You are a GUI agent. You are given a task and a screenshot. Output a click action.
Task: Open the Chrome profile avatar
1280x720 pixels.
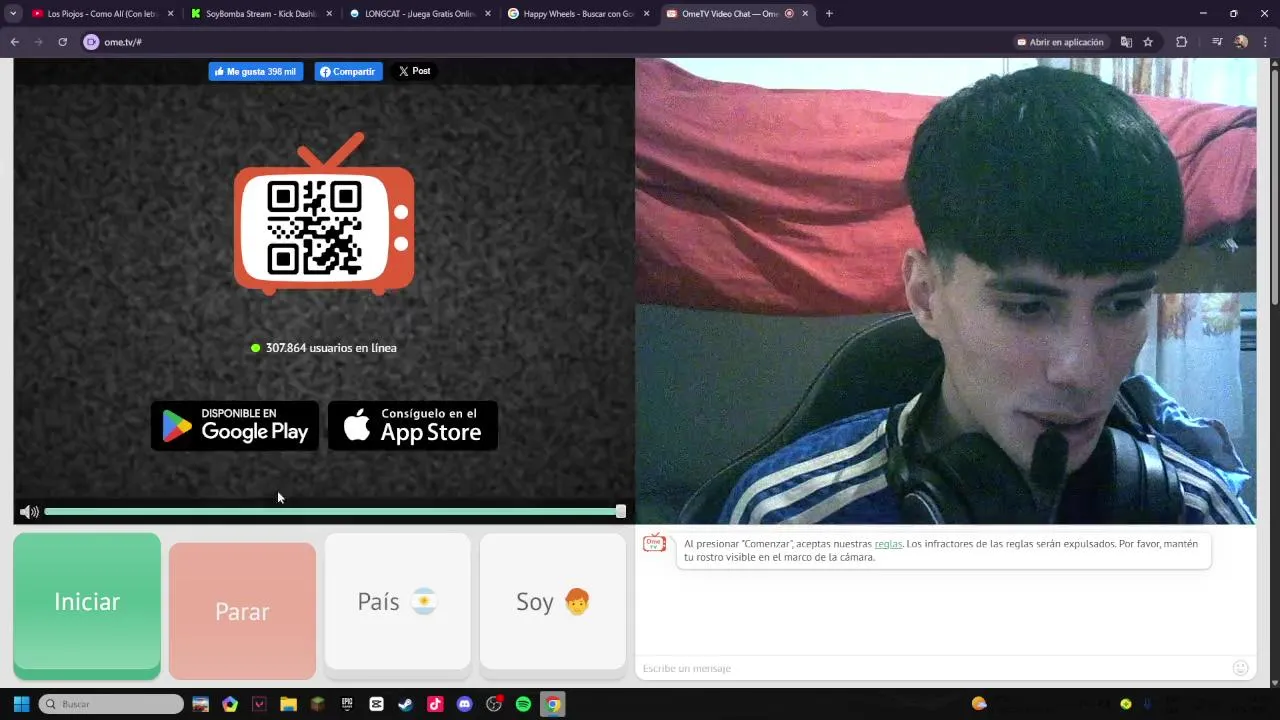point(1241,42)
